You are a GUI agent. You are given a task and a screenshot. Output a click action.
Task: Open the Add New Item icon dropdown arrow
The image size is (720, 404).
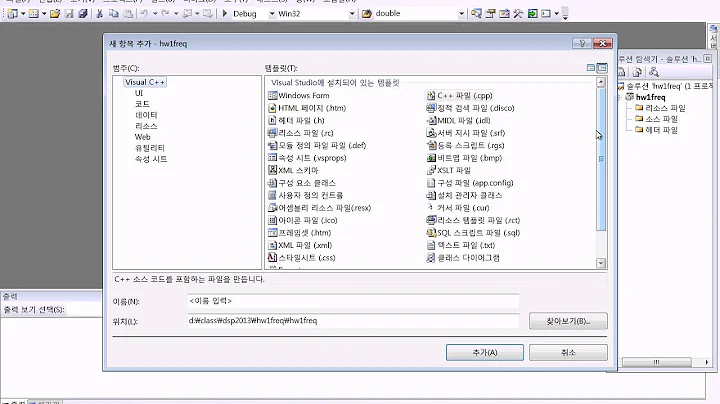(x=44, y=14)
